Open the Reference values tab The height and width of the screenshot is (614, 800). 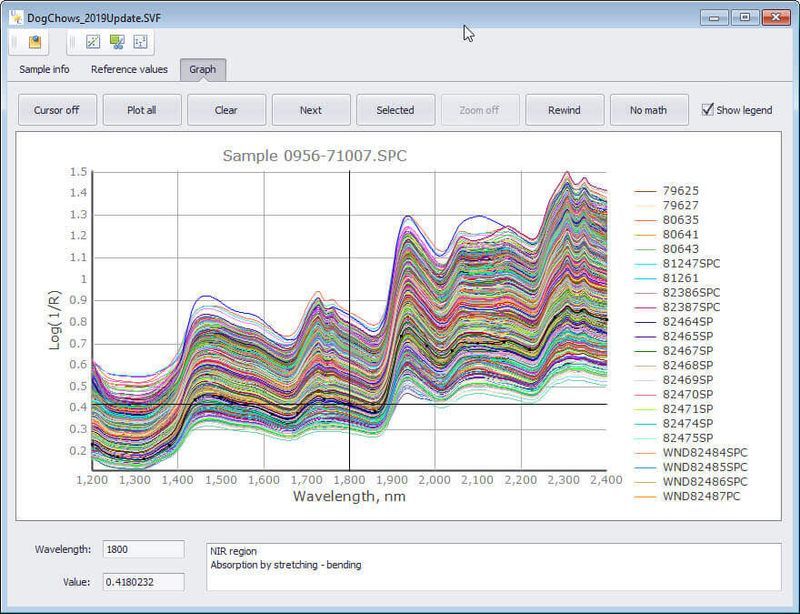129,70
